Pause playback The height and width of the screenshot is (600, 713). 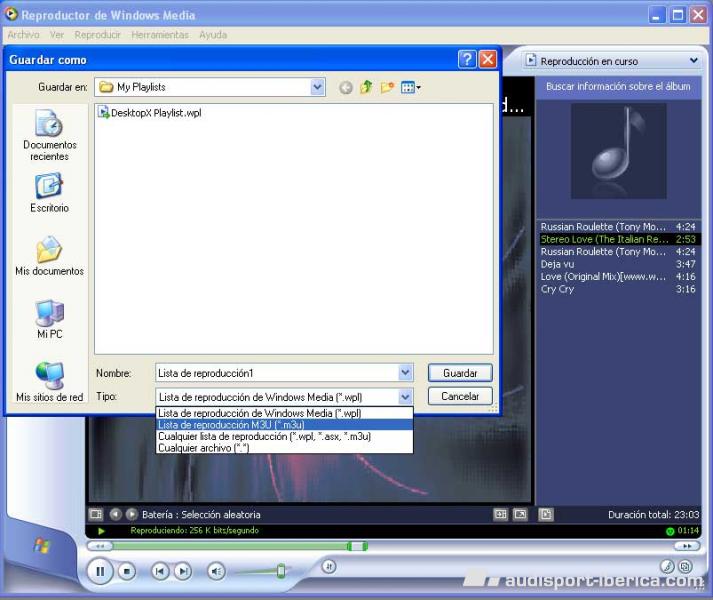point(100,571)
